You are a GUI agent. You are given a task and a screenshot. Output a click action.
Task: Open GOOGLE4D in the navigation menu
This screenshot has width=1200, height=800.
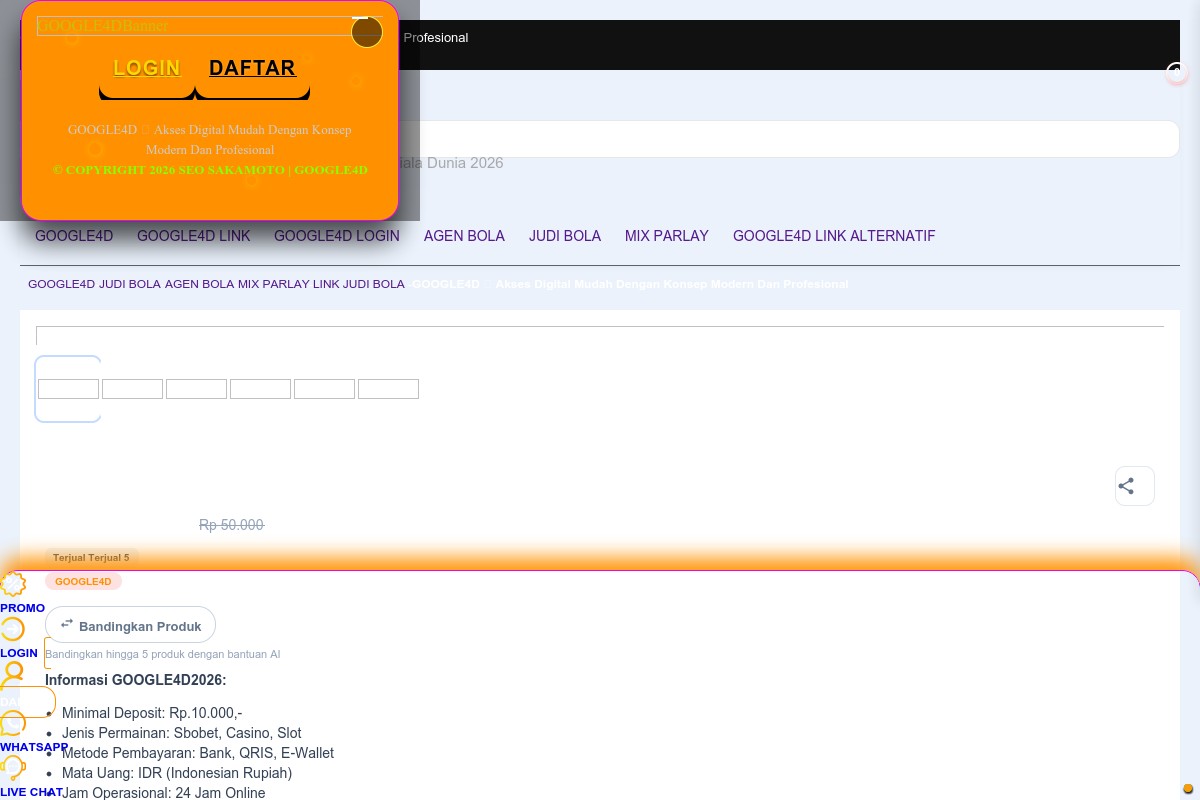pos(74,236)
